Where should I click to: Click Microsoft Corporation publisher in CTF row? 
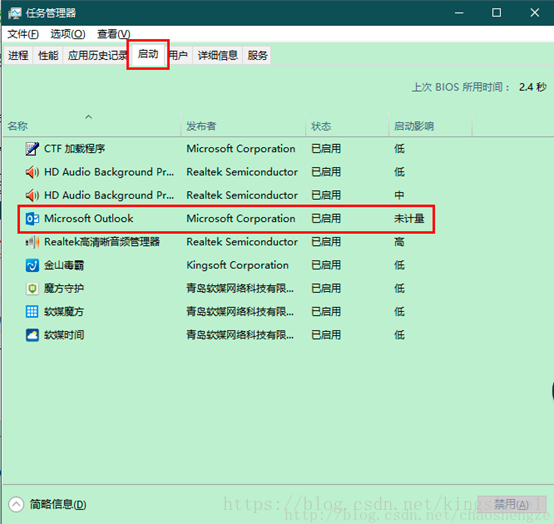pyautogui.click(x=241, y=149)
